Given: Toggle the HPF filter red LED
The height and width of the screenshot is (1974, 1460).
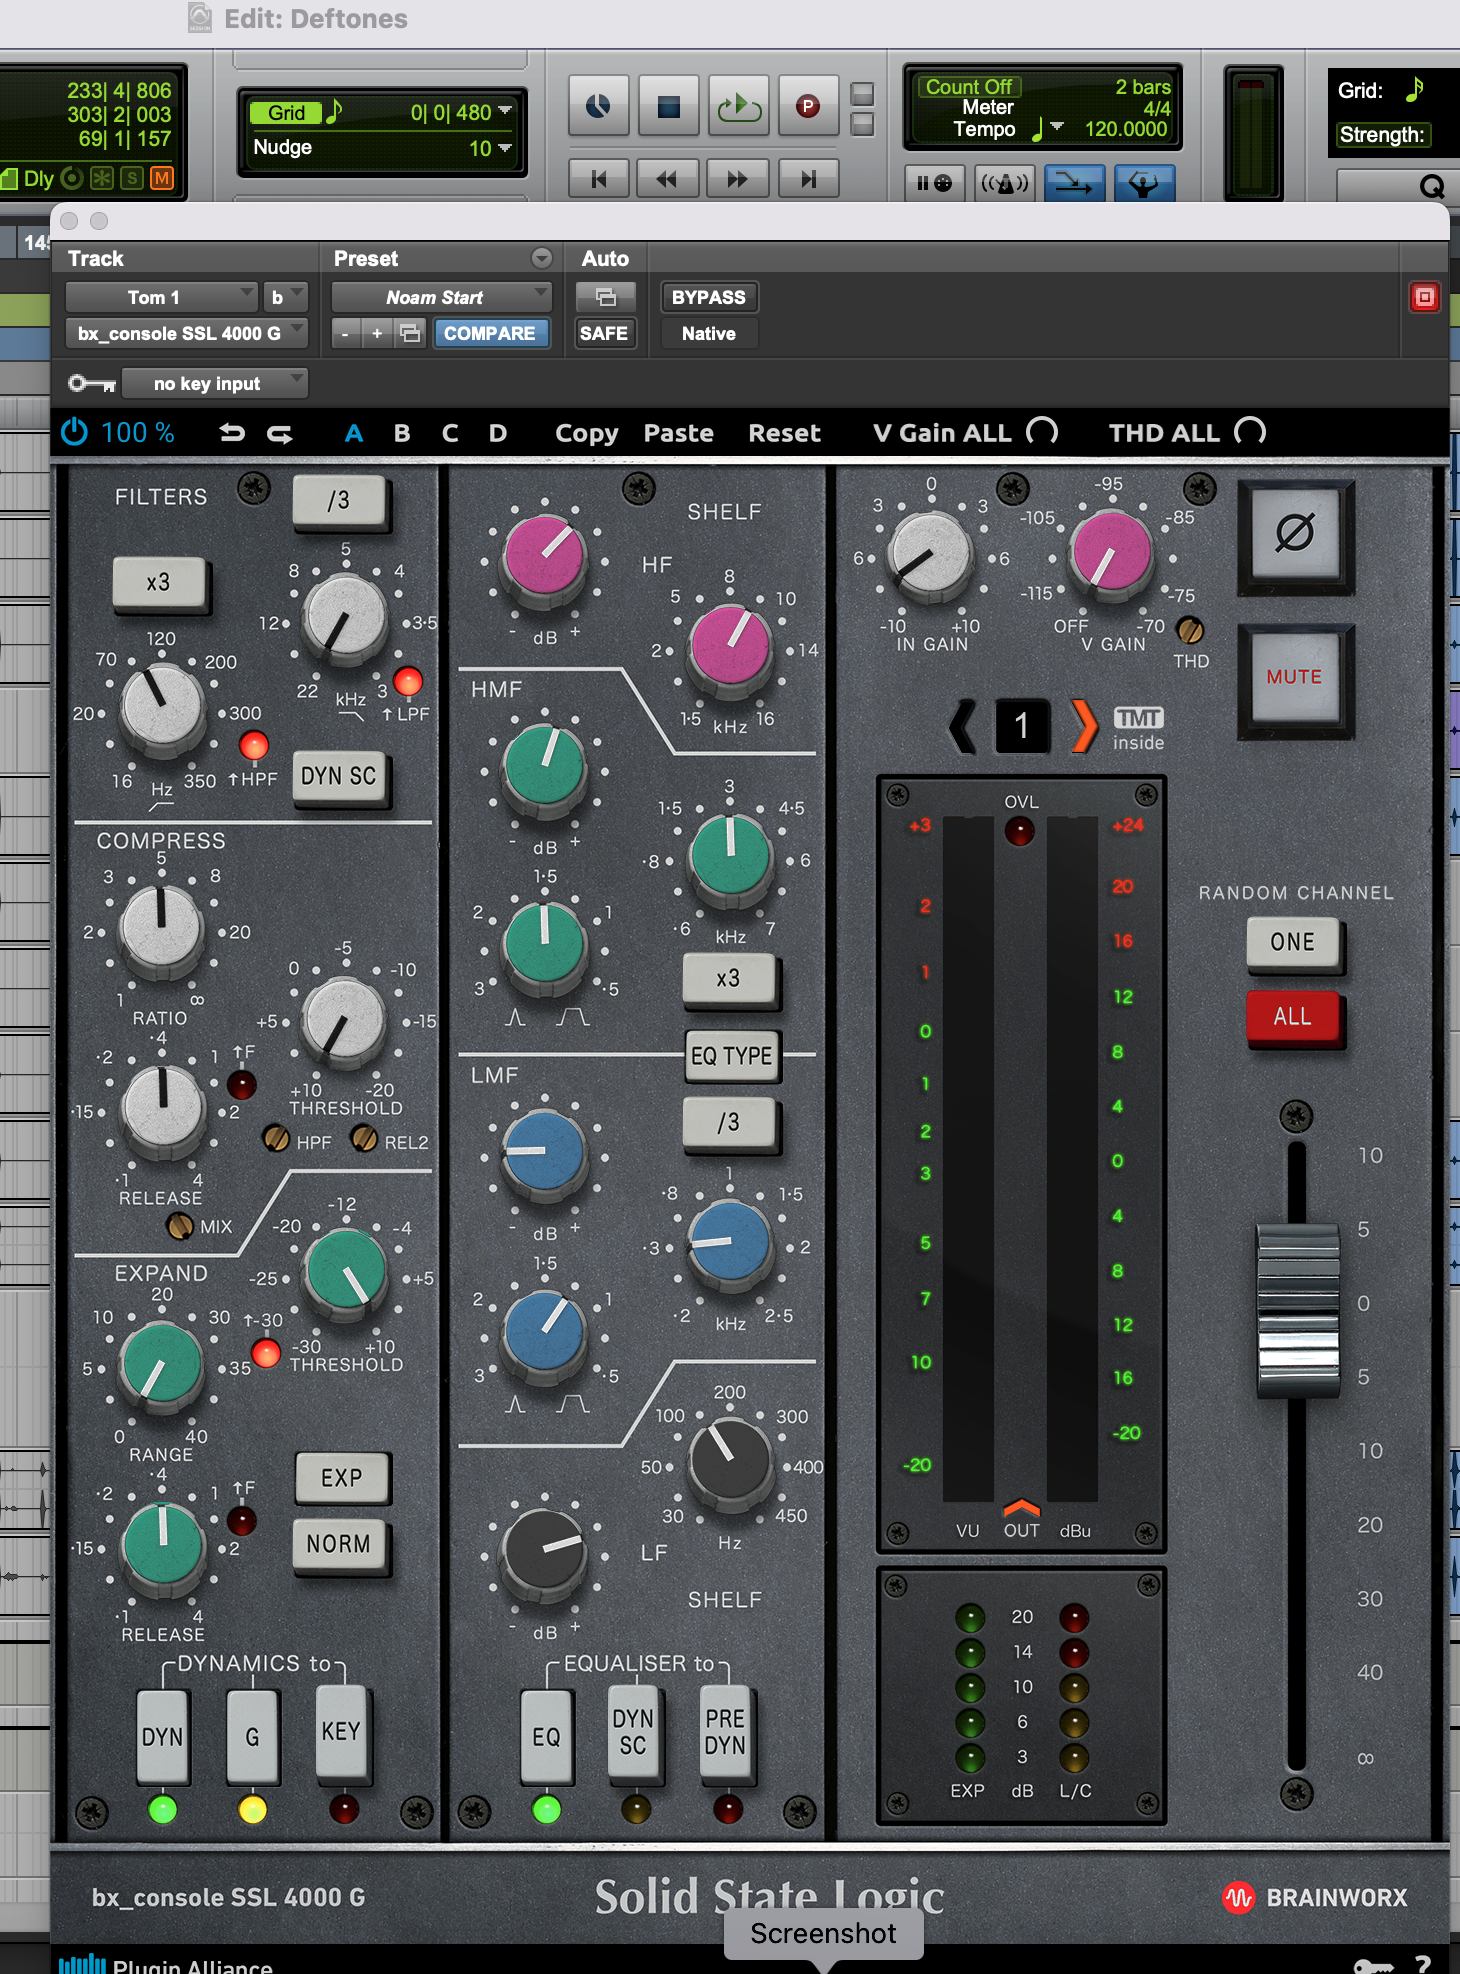Looking at the screenshot, I should [254, 746].
